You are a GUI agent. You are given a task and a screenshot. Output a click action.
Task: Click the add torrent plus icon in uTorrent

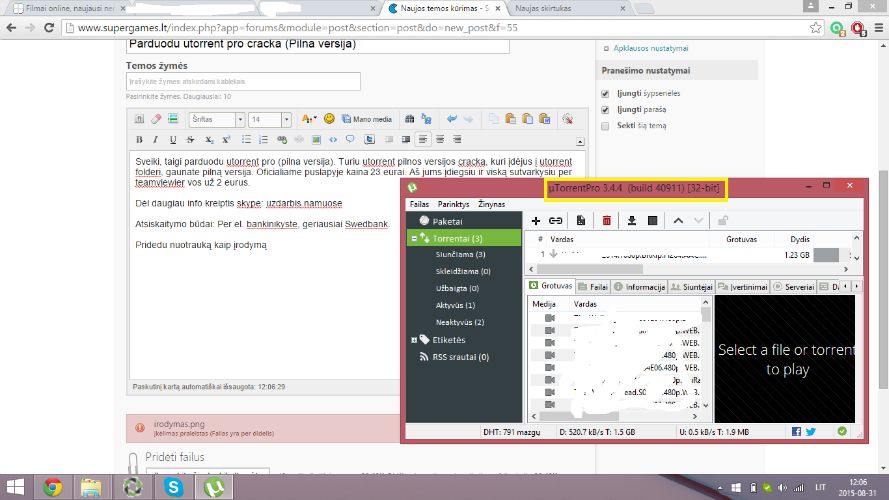pyautogui.click(x=535, y=221)
